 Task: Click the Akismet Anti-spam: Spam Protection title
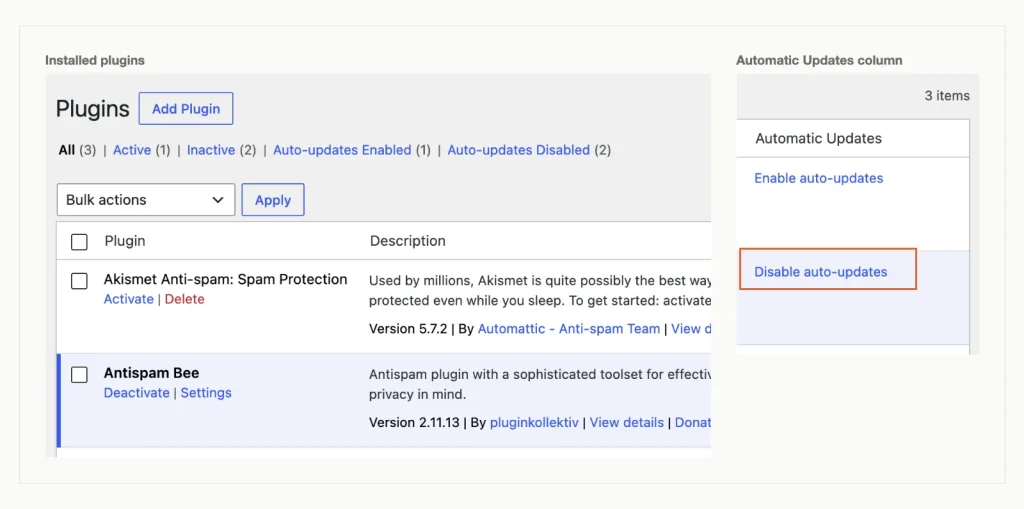[225, 280]
